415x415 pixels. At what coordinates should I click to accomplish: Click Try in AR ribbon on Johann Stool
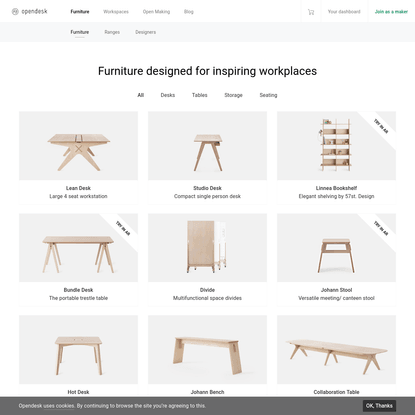coord(381,228)
